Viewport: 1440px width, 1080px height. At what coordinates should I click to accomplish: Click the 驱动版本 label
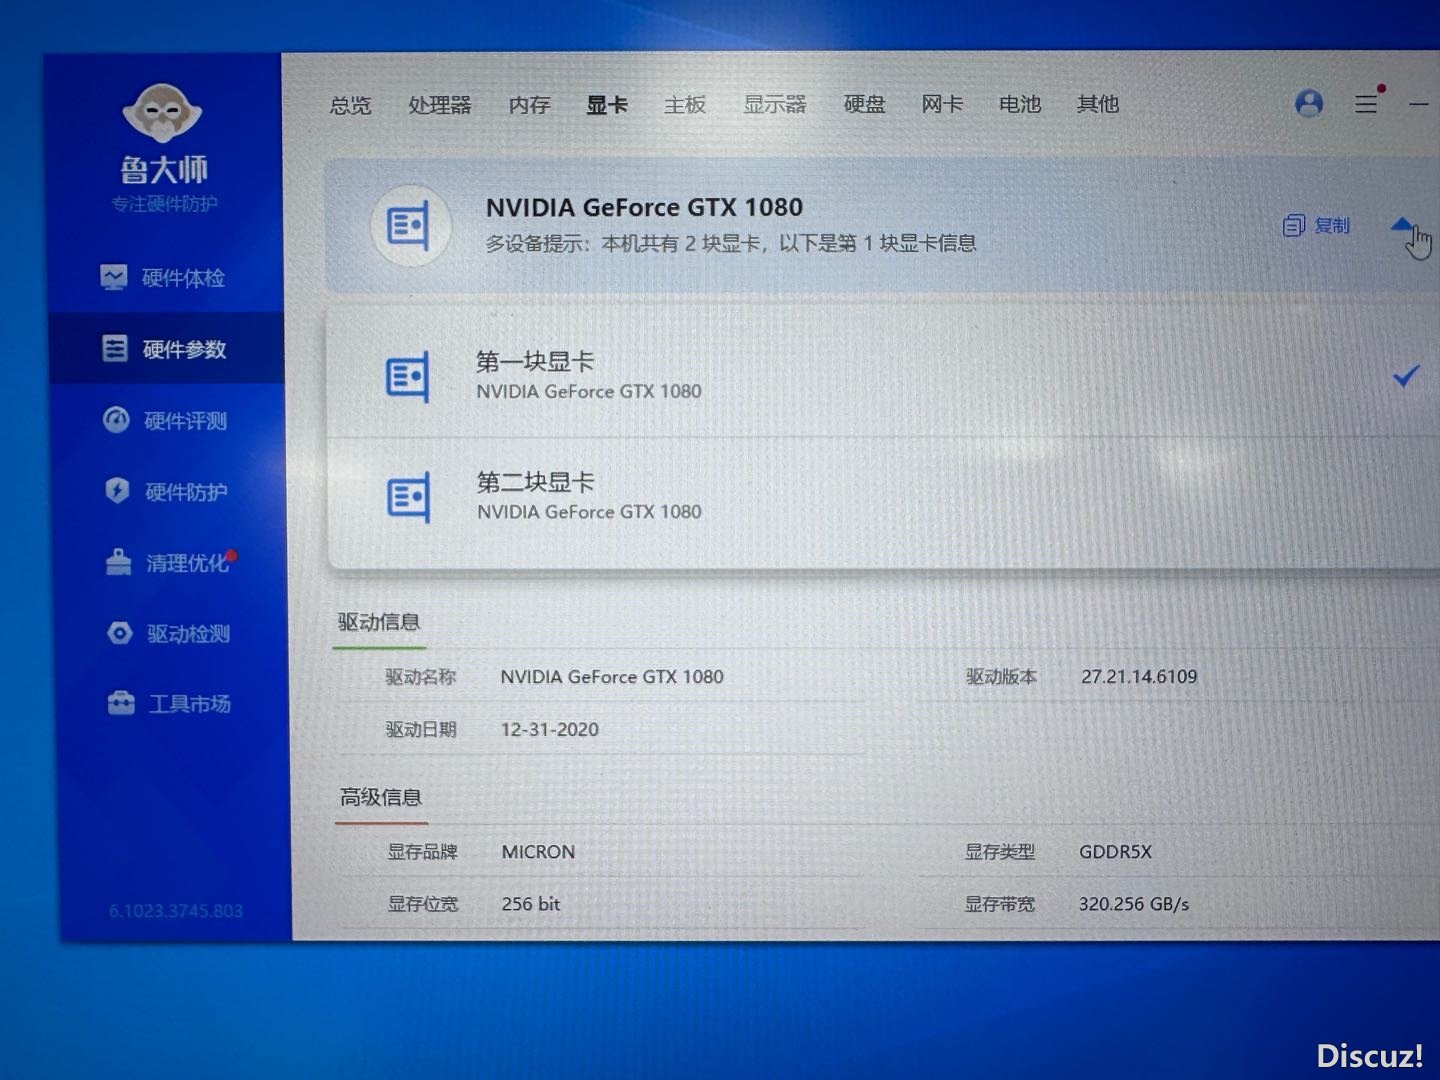click(1001, 677)
